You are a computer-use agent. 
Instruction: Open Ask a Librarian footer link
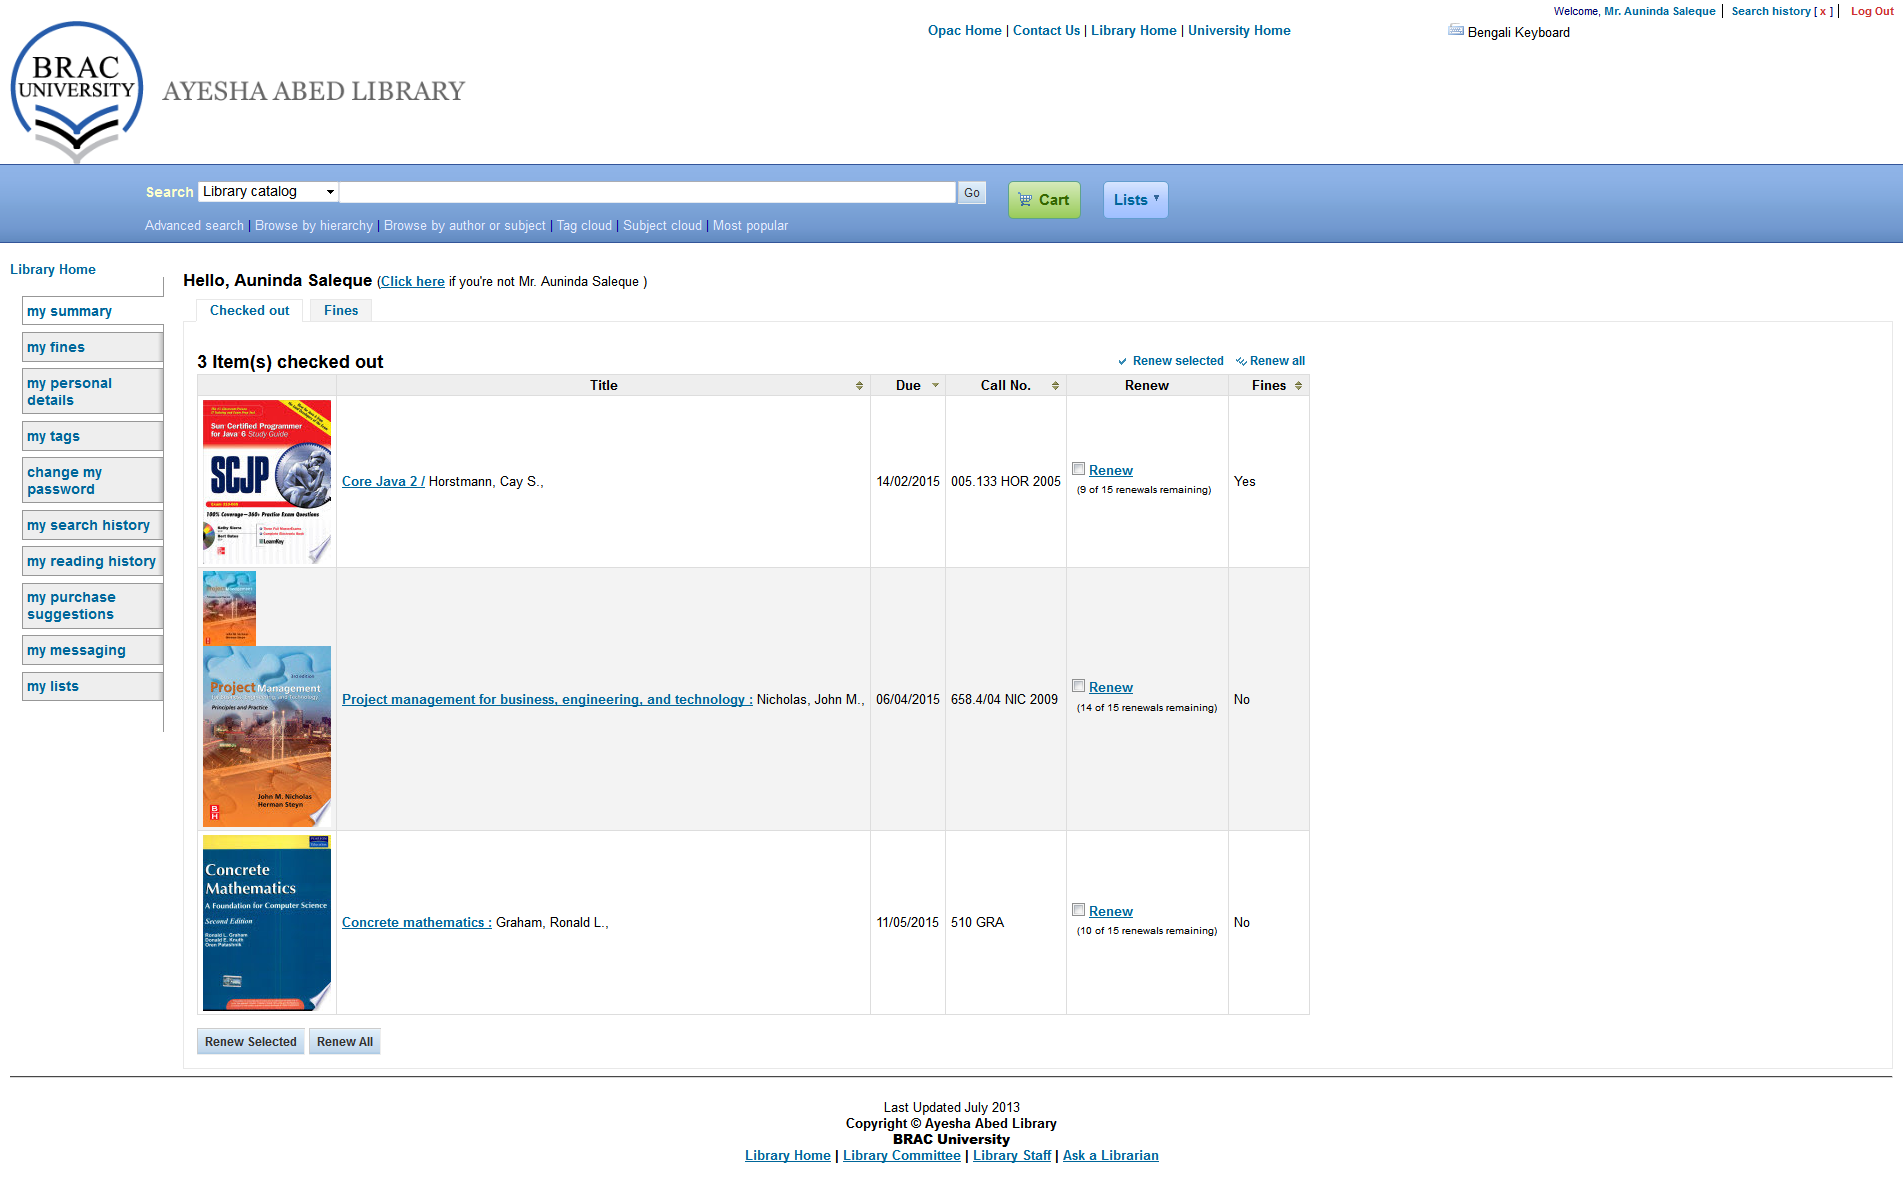(1111, 1156)
